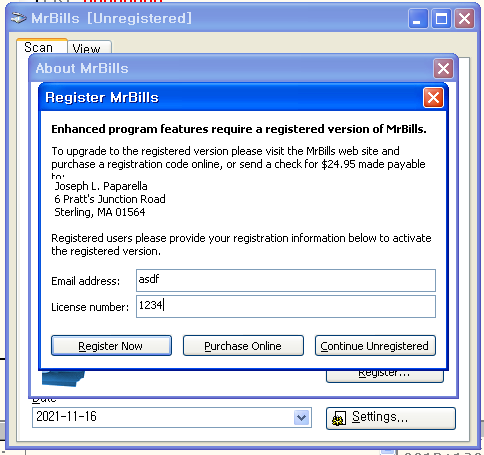Close the About MrBills window
484x455 pixels.
click(x=443, y=69)
